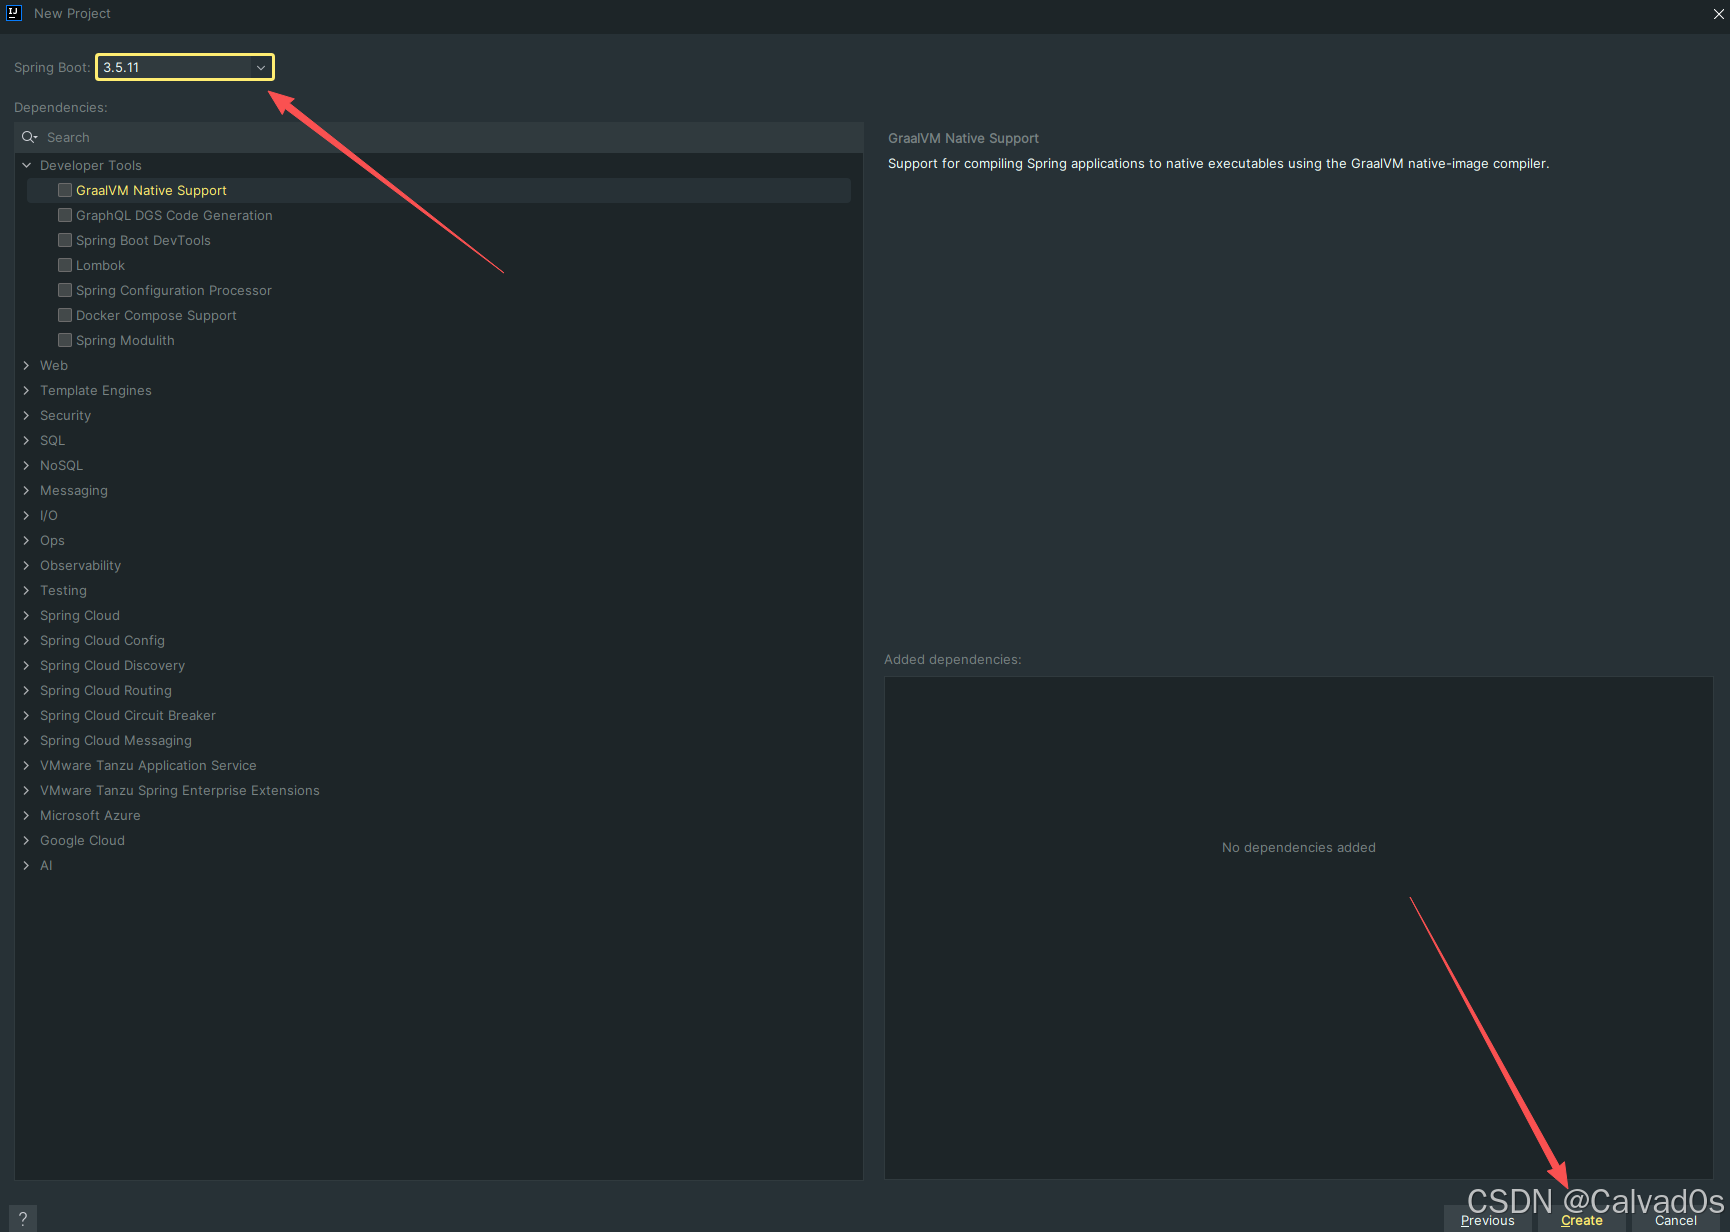Screen dimensions: 1730x1232
Task: Click the Previous button
Action: [1487, 1220]
